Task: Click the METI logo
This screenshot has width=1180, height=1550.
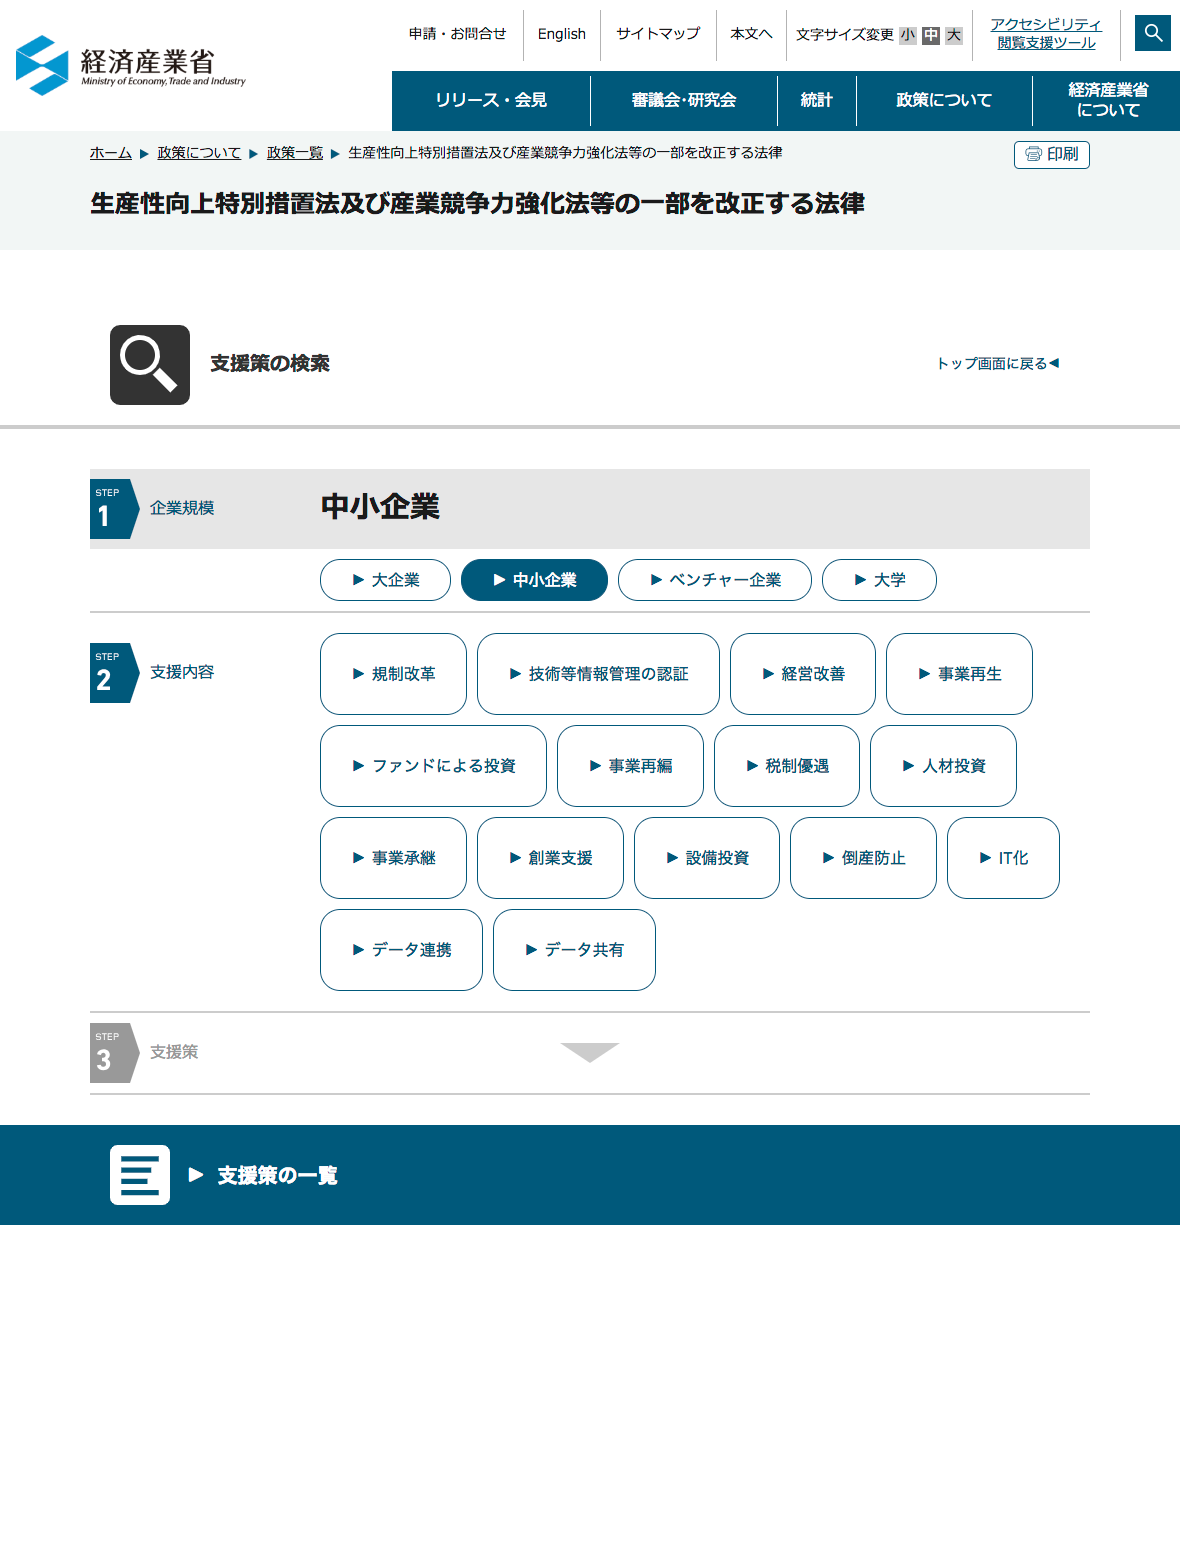Action: [x=131, y=66]
